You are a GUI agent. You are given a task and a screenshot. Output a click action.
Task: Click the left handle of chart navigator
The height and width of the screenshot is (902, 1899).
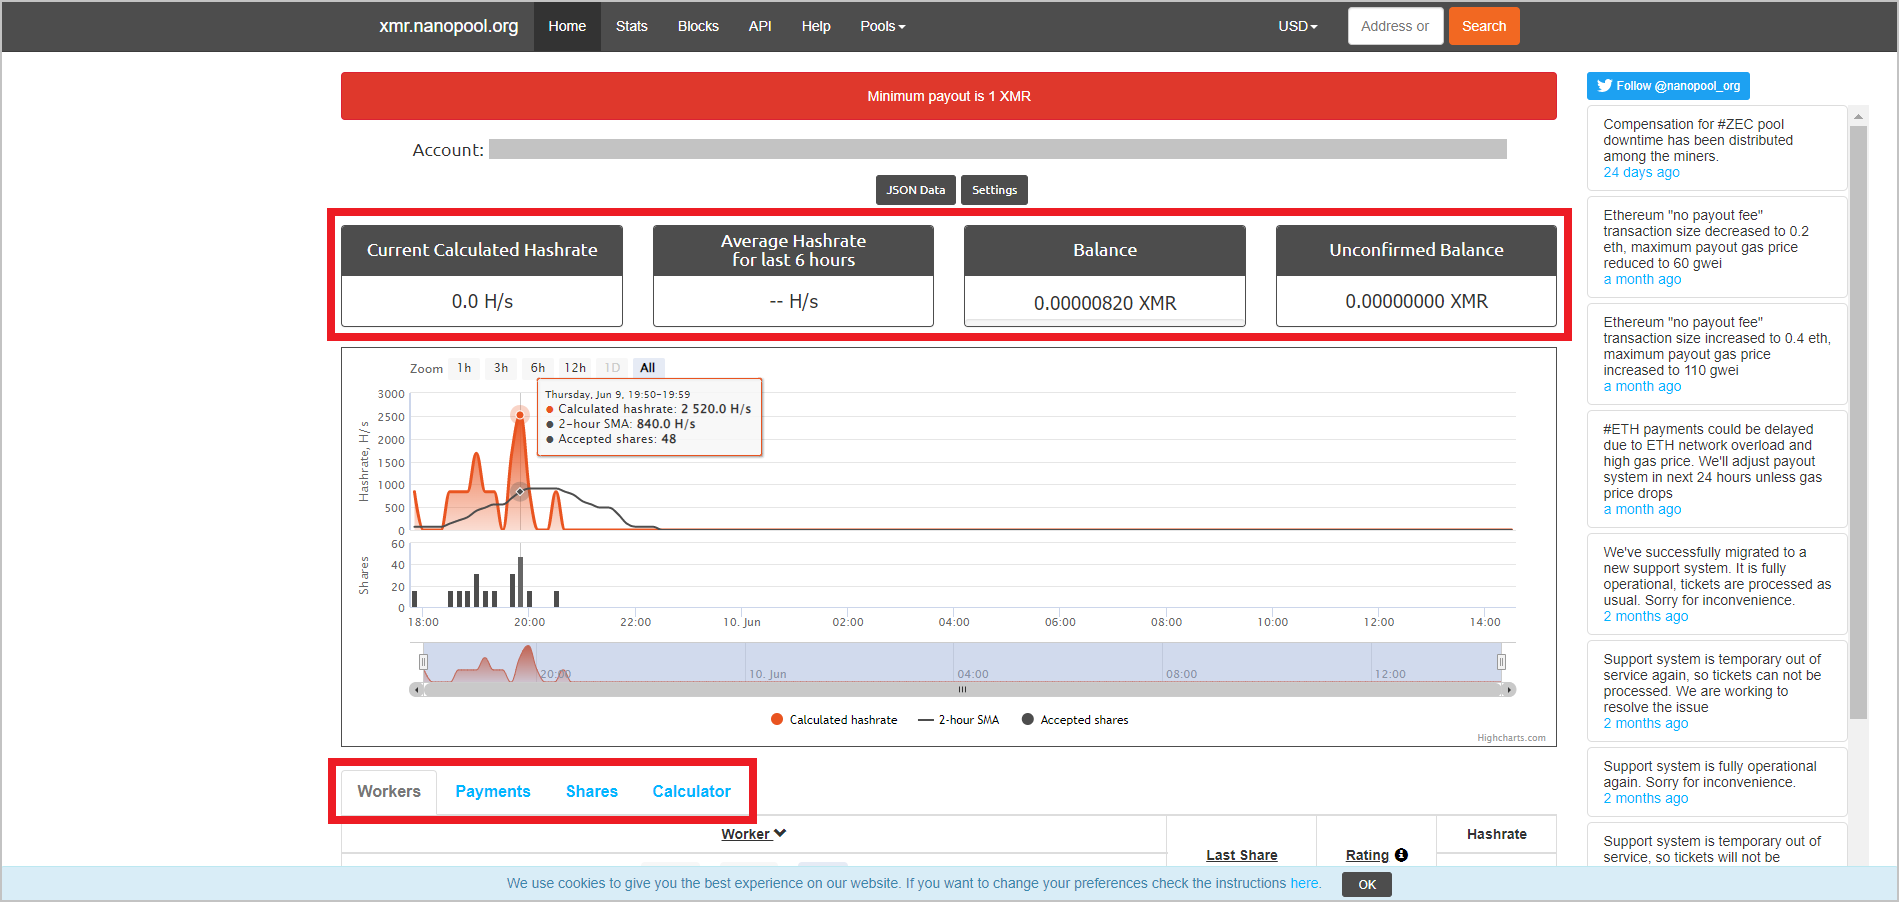pyautogui.click(x=424, y=662)
